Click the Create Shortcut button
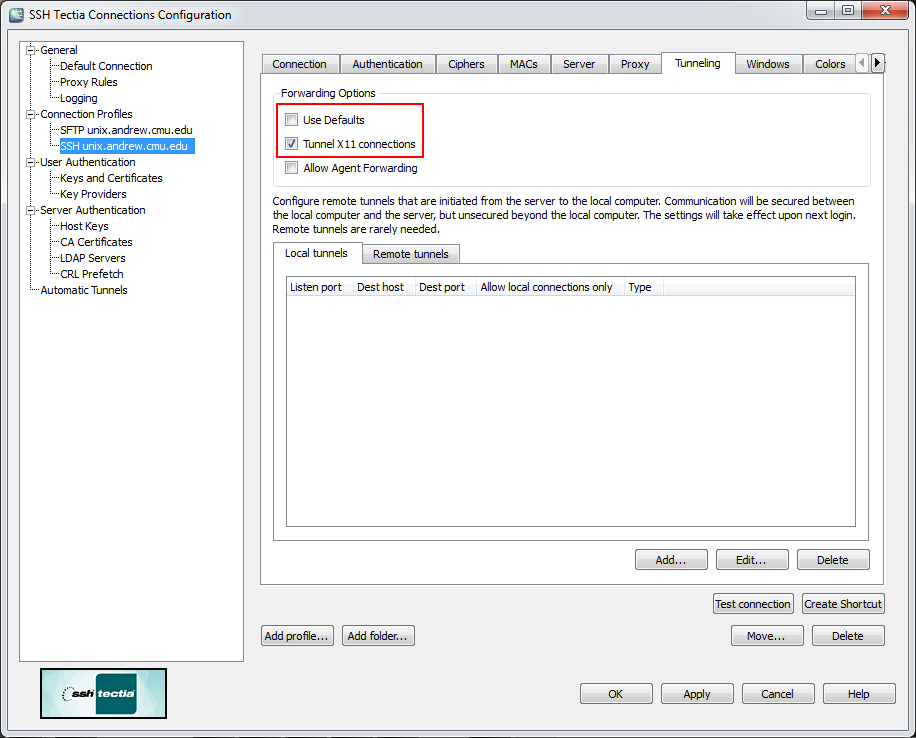Screen dimensions: 916x738 point(843,604)
